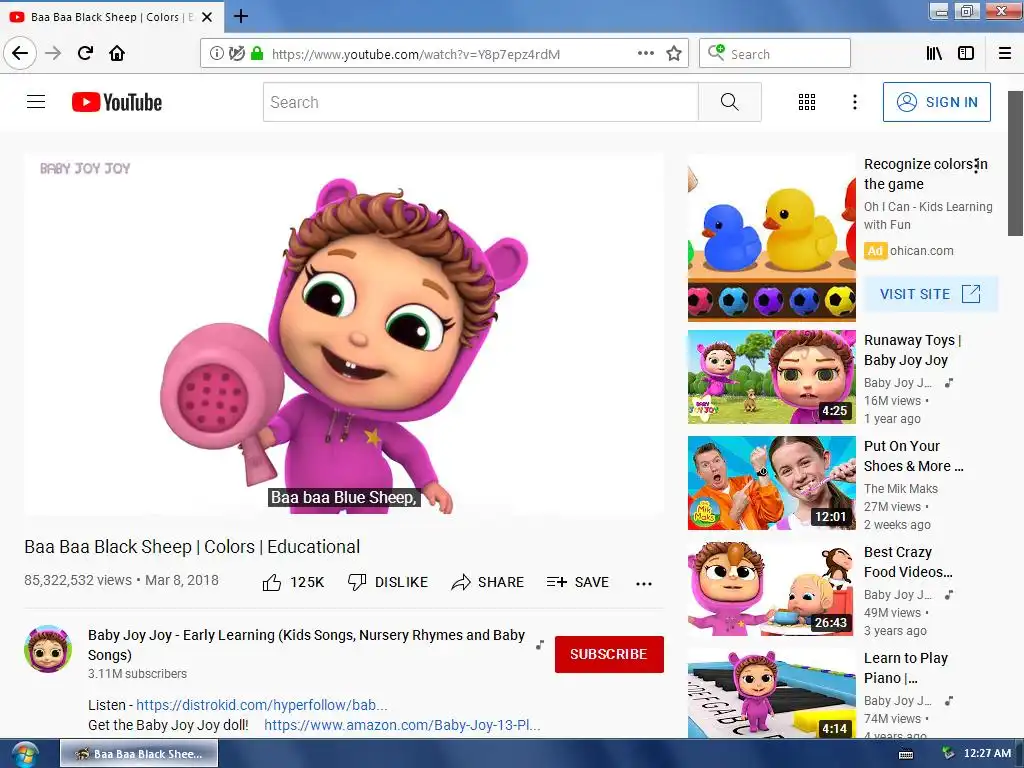
Task: Open page actions three-dot menu in address bar
Action: pos(645,54)
